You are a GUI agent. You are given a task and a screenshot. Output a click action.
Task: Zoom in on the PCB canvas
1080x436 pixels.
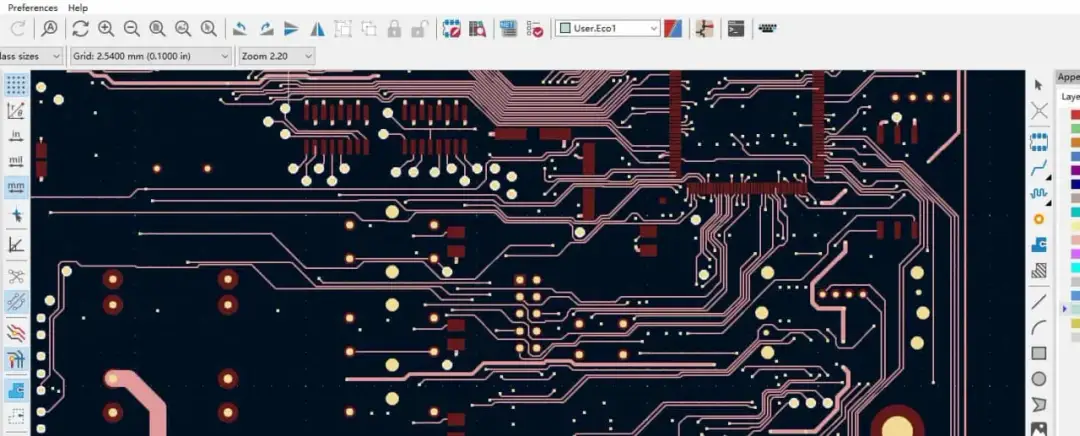point(106,28)
